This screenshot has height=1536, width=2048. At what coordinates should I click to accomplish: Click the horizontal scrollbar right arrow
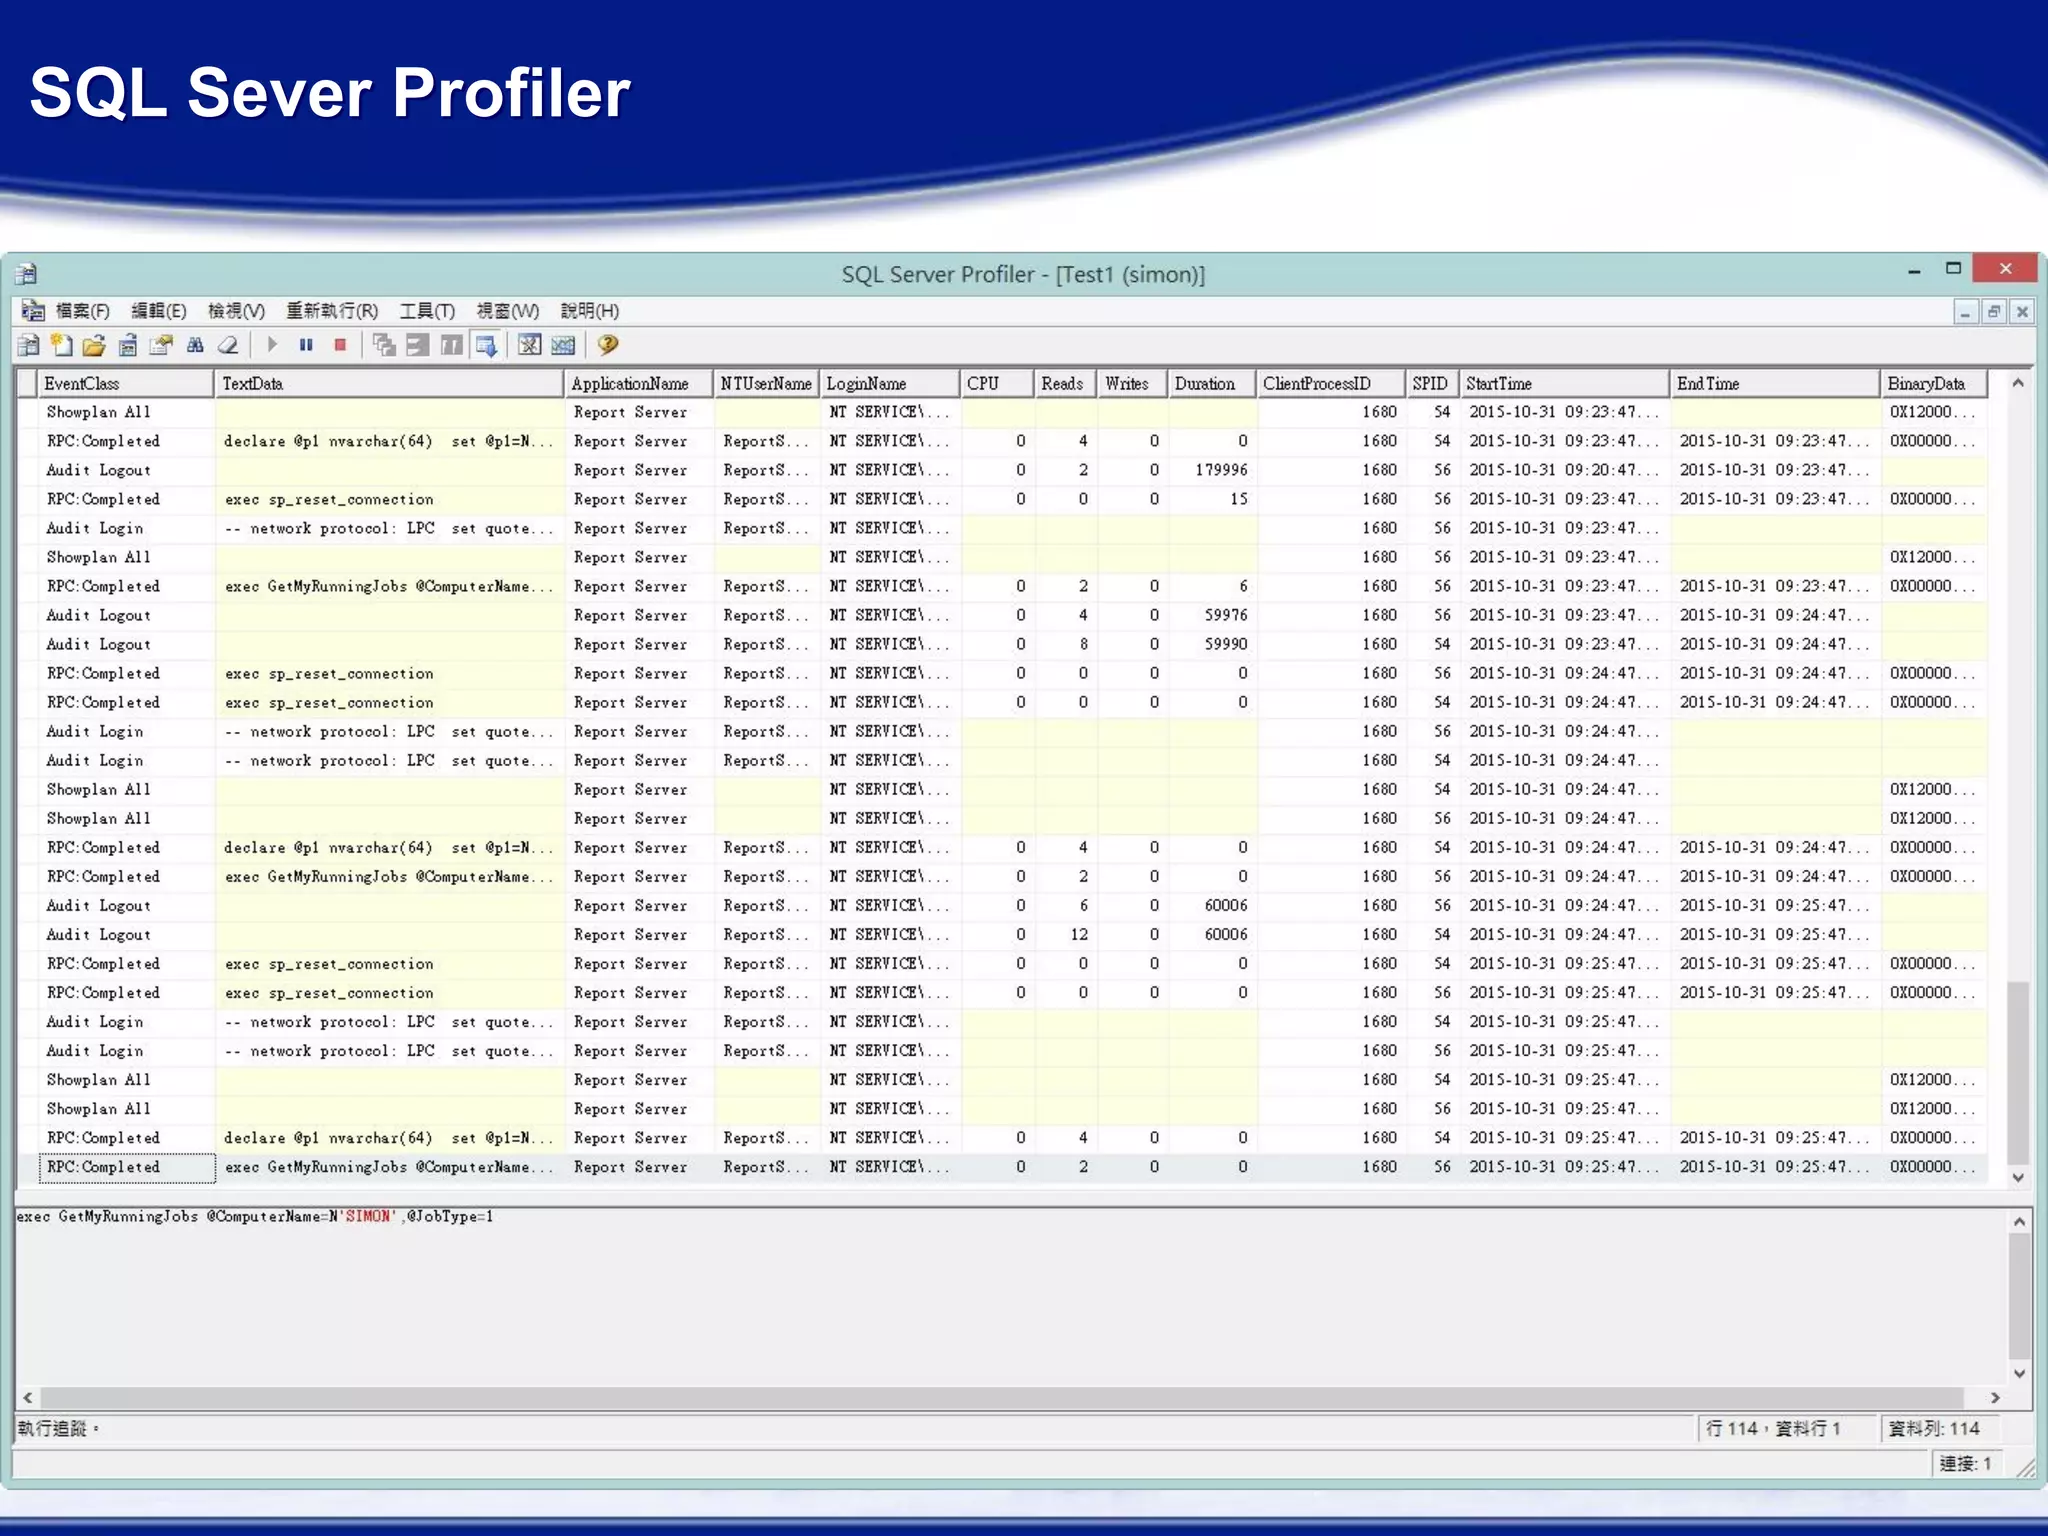click(1995, 1397)
